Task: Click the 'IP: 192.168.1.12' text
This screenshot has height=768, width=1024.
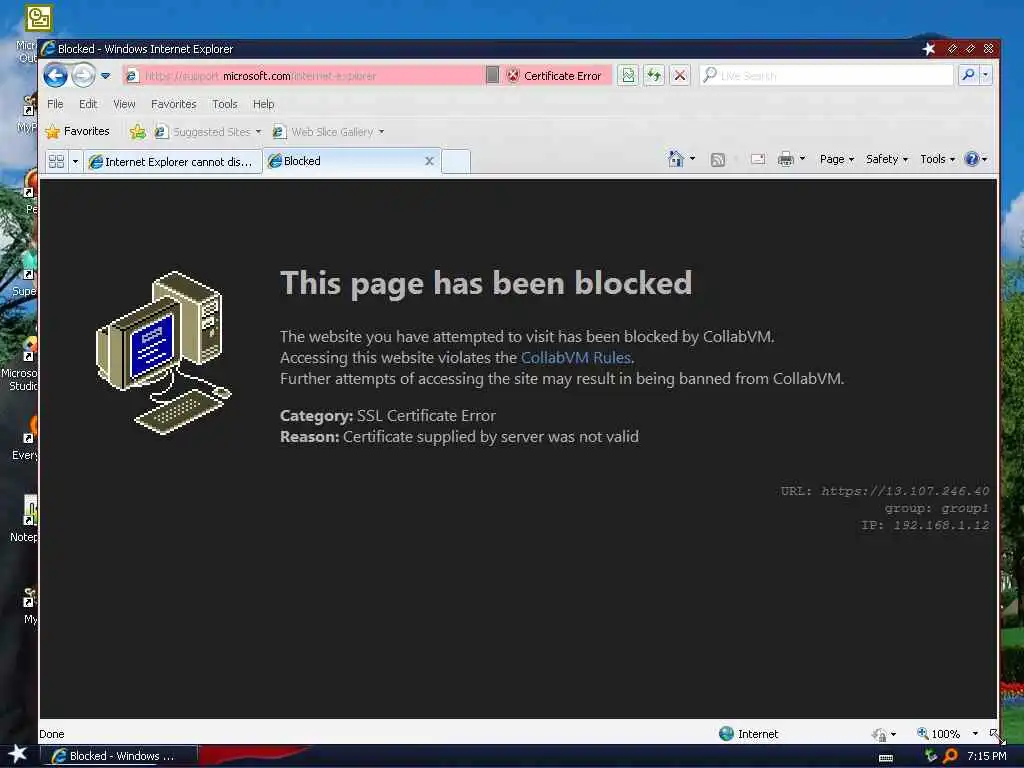Action: (925, 526)
